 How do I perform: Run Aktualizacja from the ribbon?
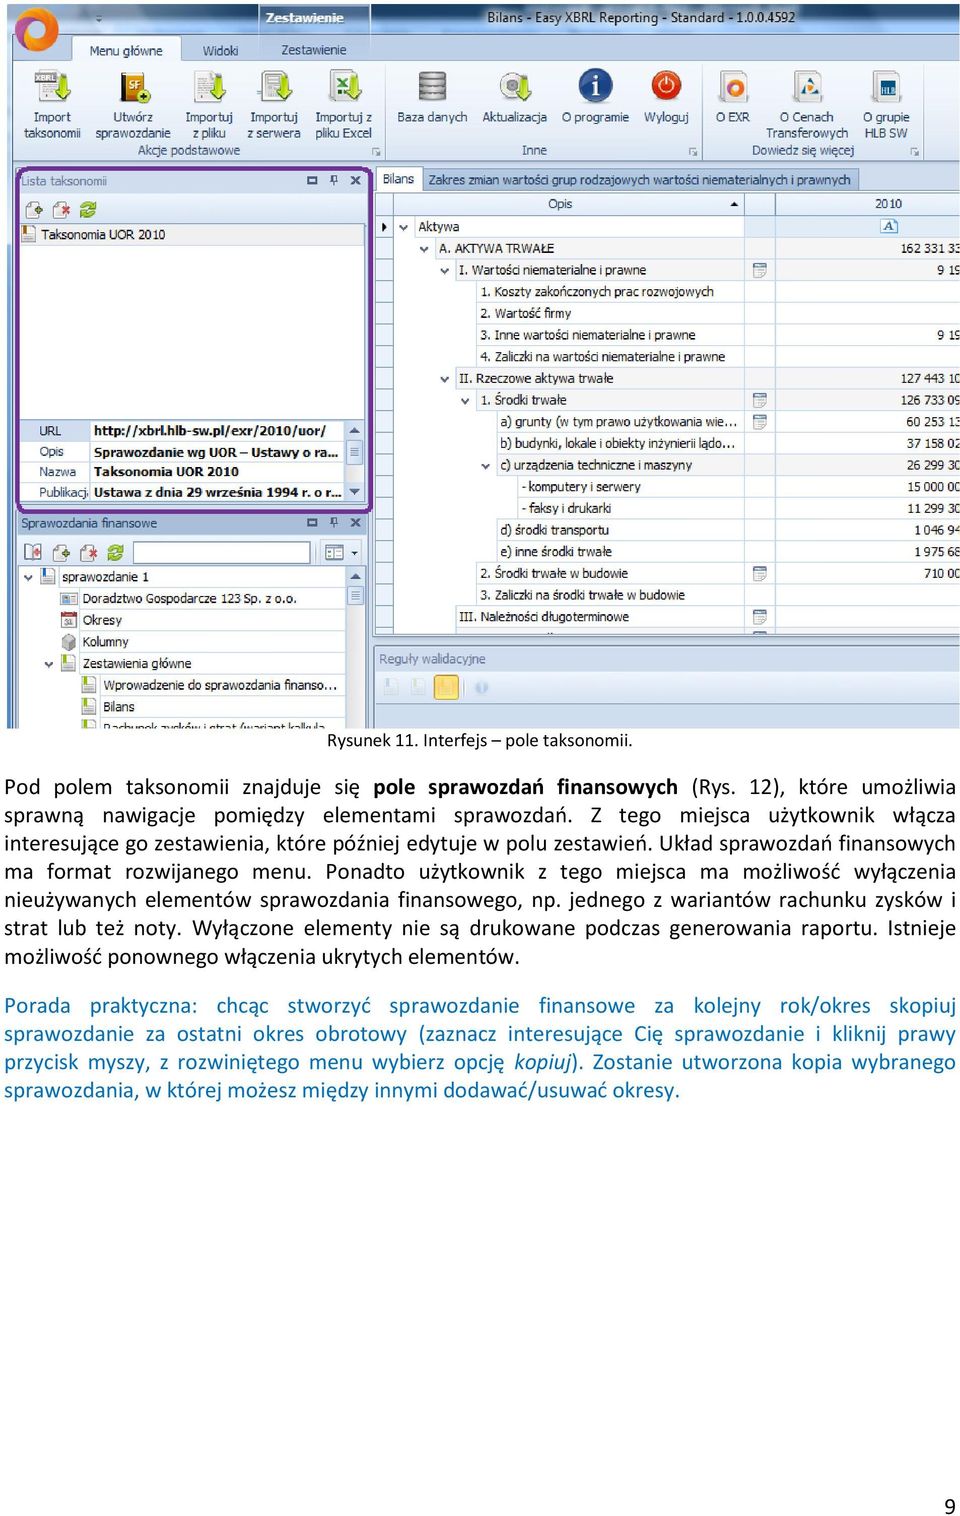[x=515, y=97]
